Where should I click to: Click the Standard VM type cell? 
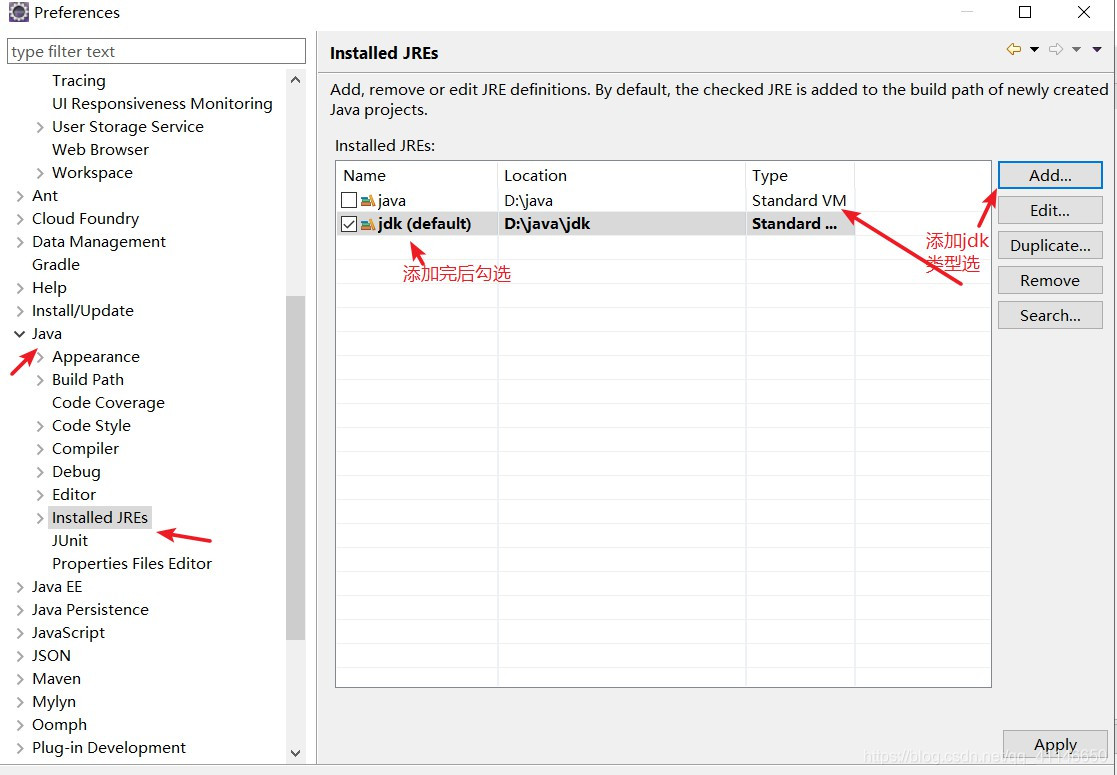[x=799, y=201]
